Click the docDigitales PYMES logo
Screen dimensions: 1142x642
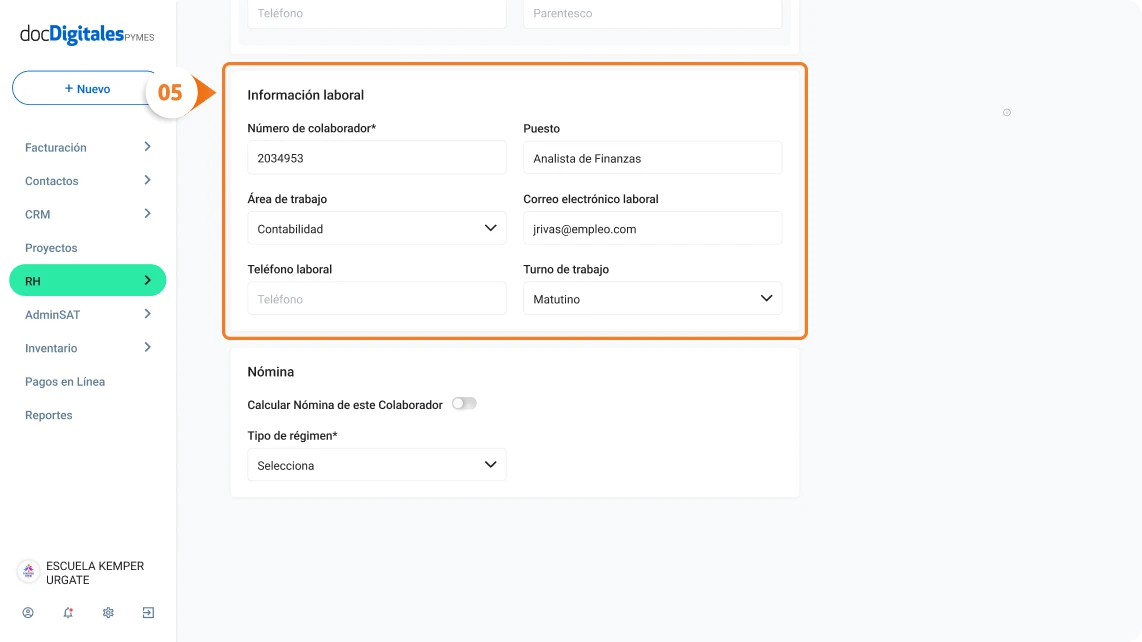coord(87,34)
